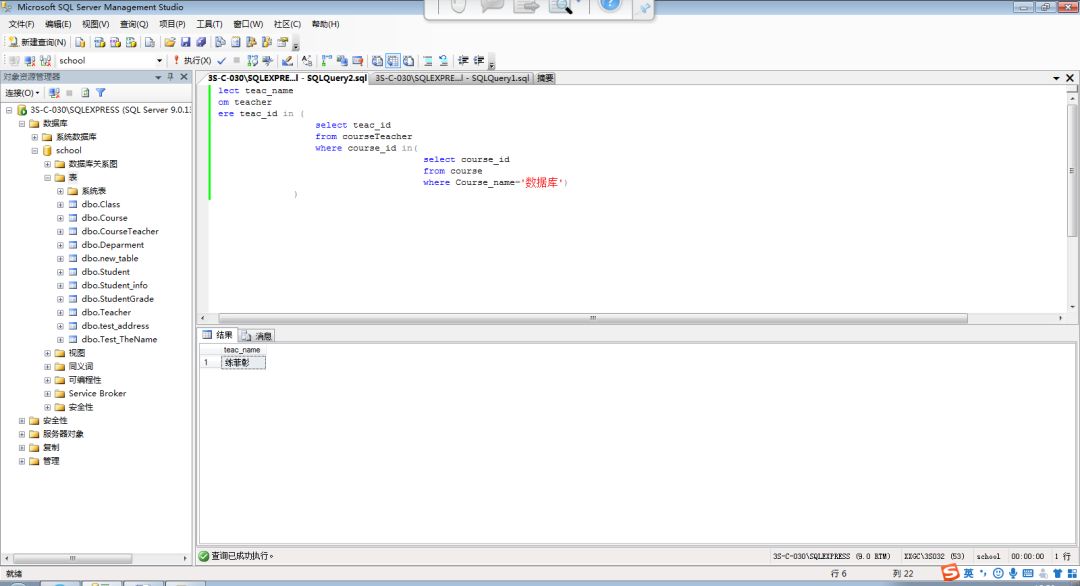The width and height of the screenshot is (1080, 586).
Task: Click the Save file icon in toolbar
Action: coord(186,42)
